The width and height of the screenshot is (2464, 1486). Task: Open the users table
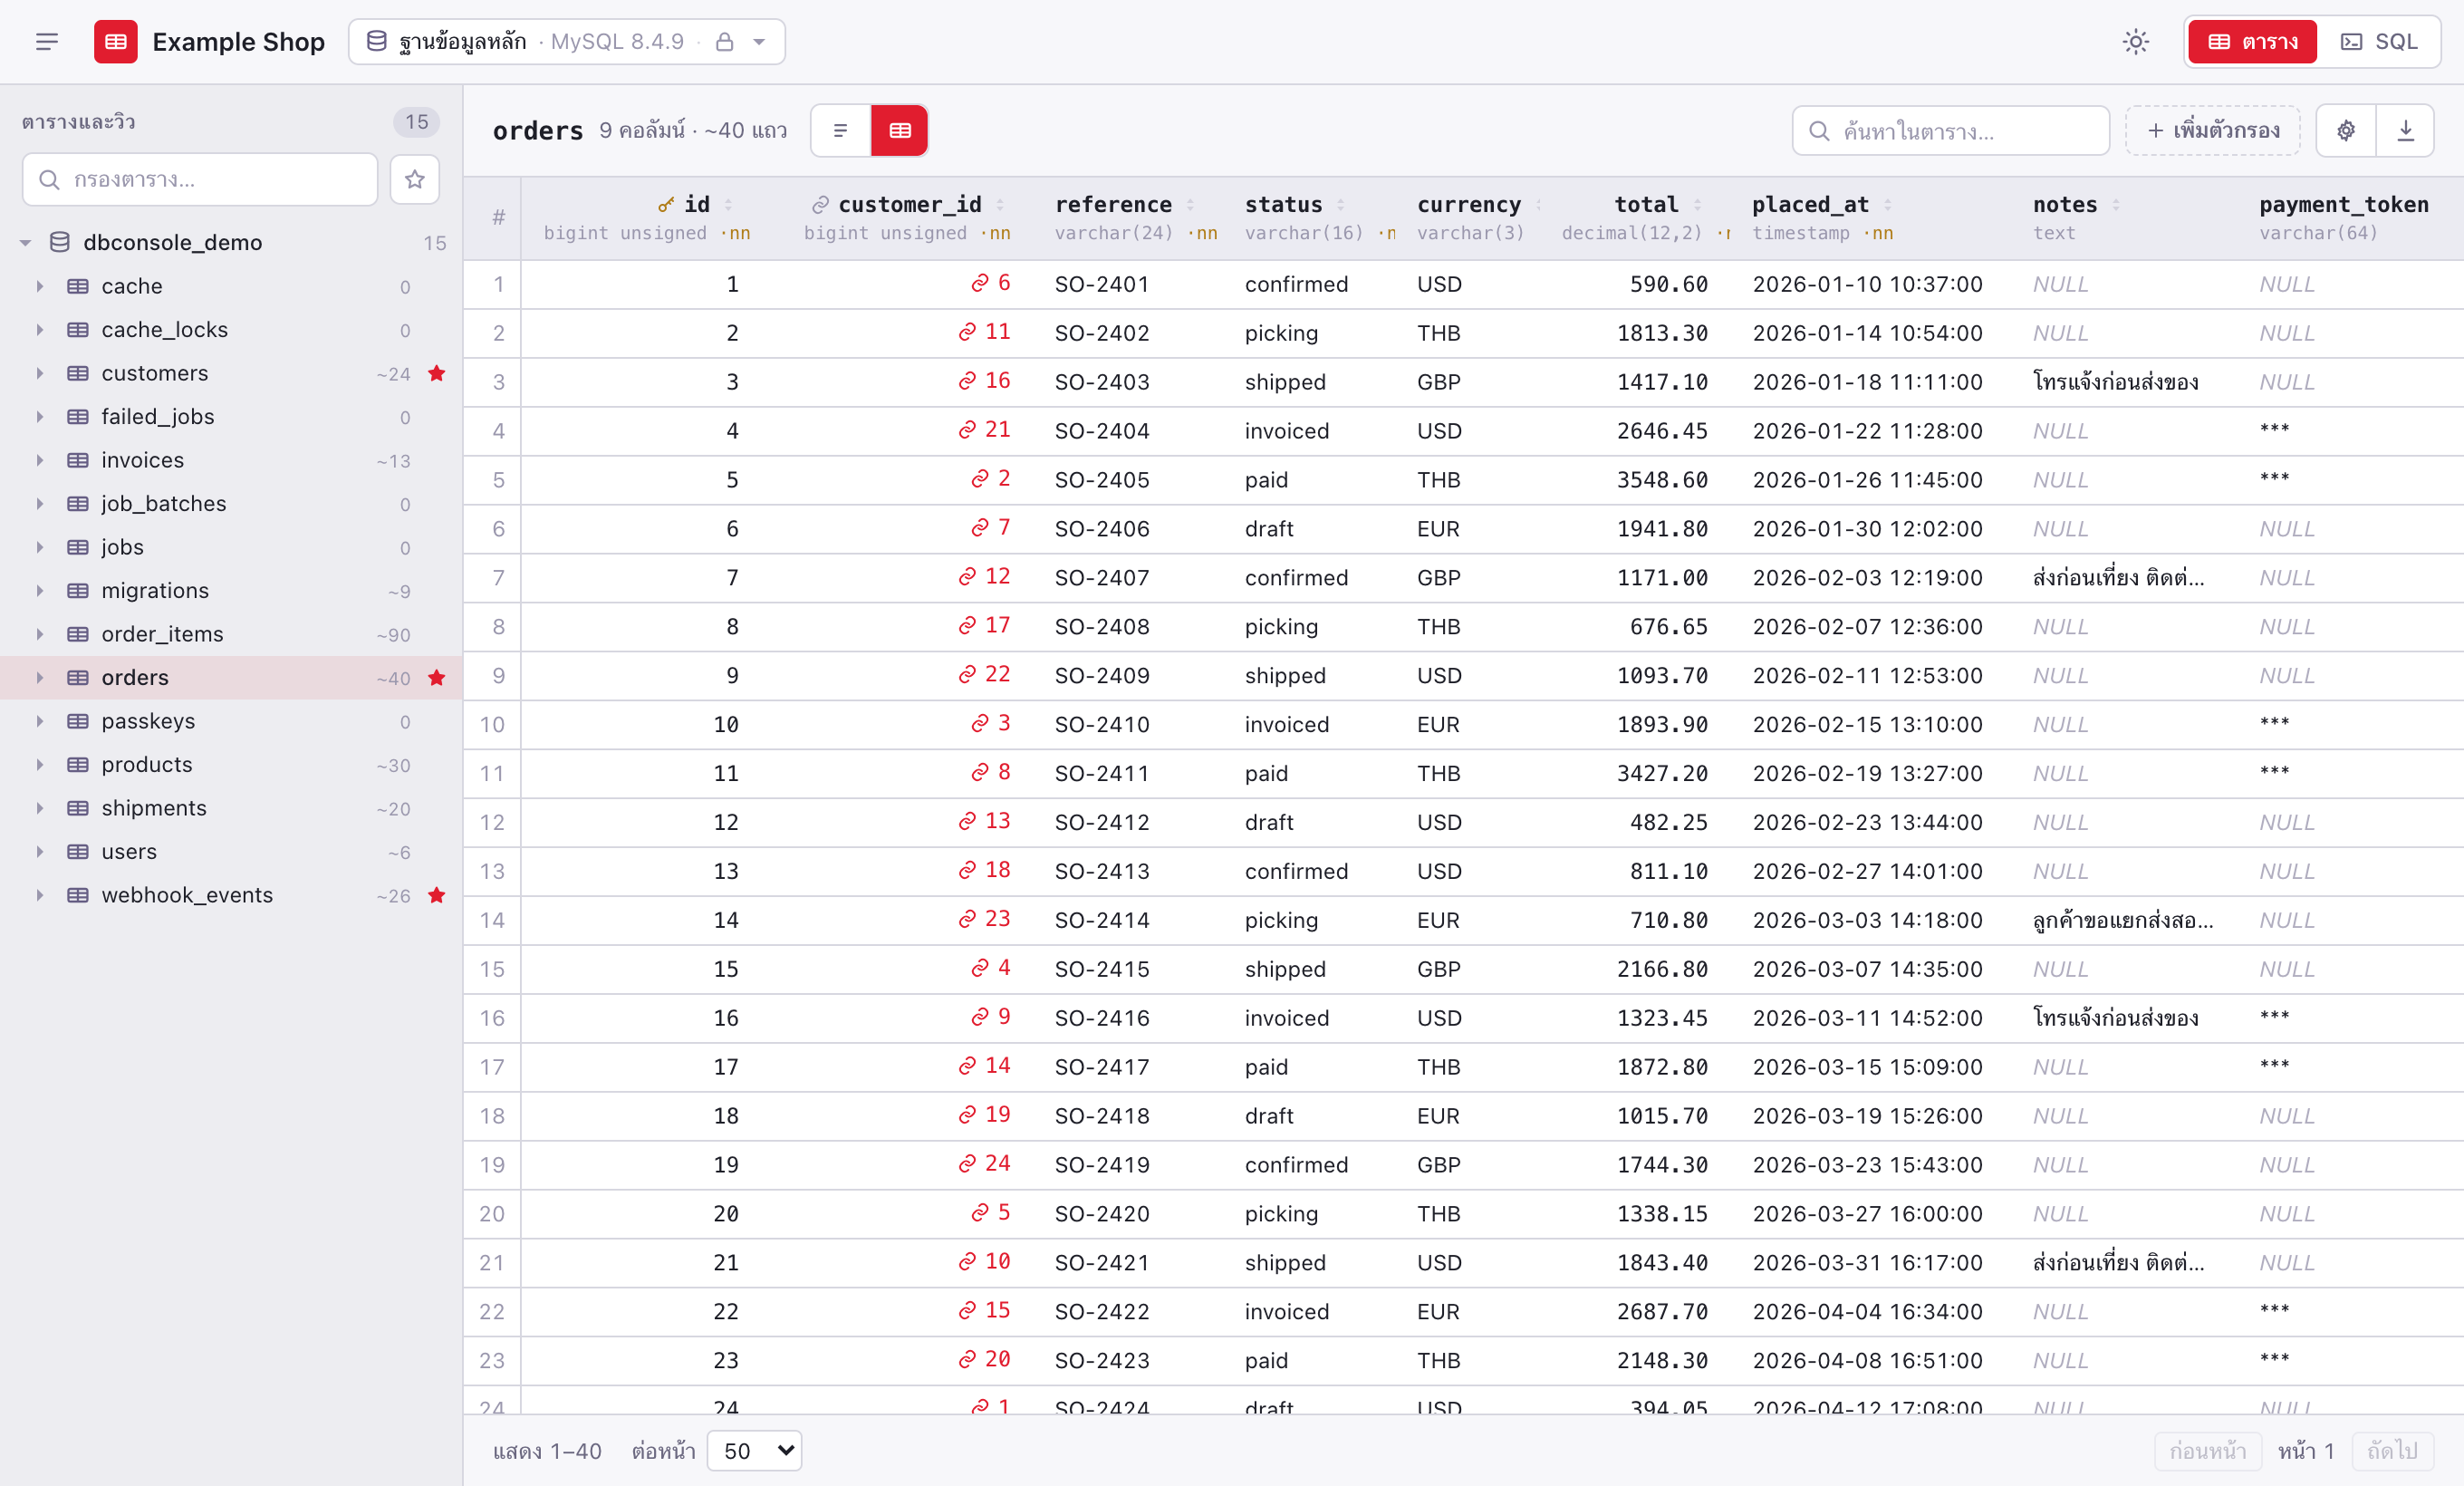[x=129, y=851]
